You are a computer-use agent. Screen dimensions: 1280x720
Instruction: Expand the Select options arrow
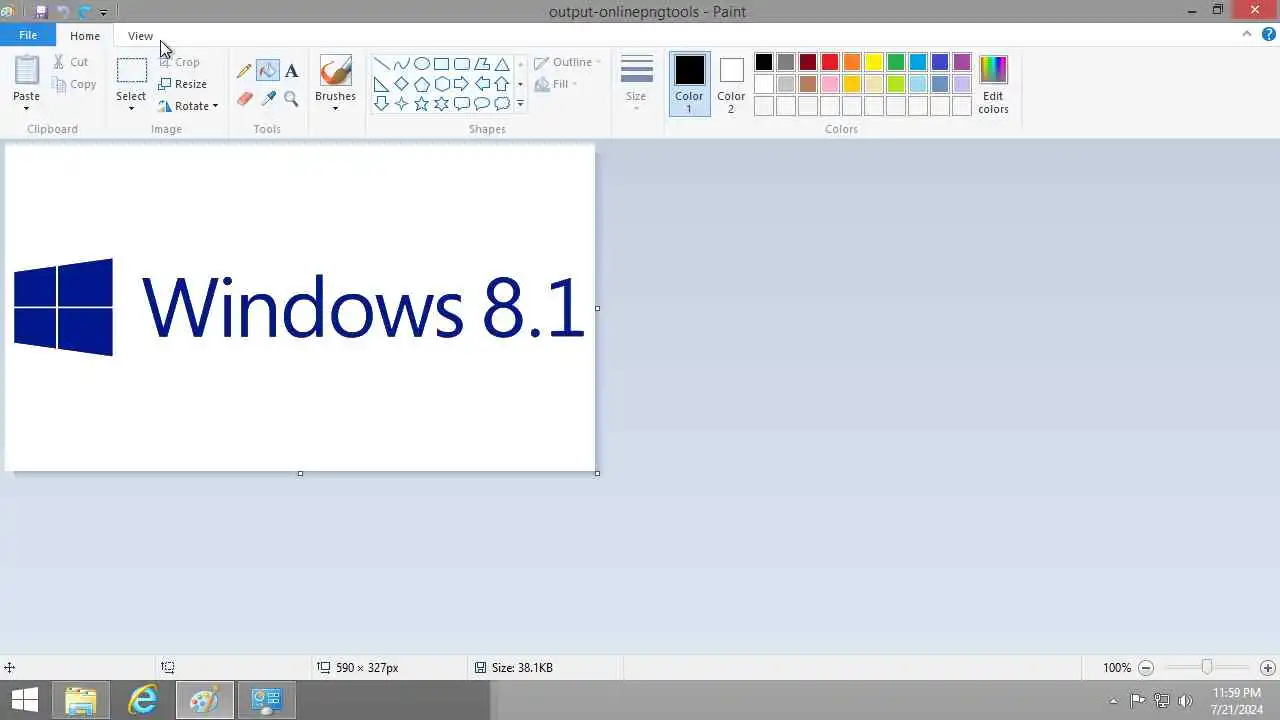click(131, 108)
